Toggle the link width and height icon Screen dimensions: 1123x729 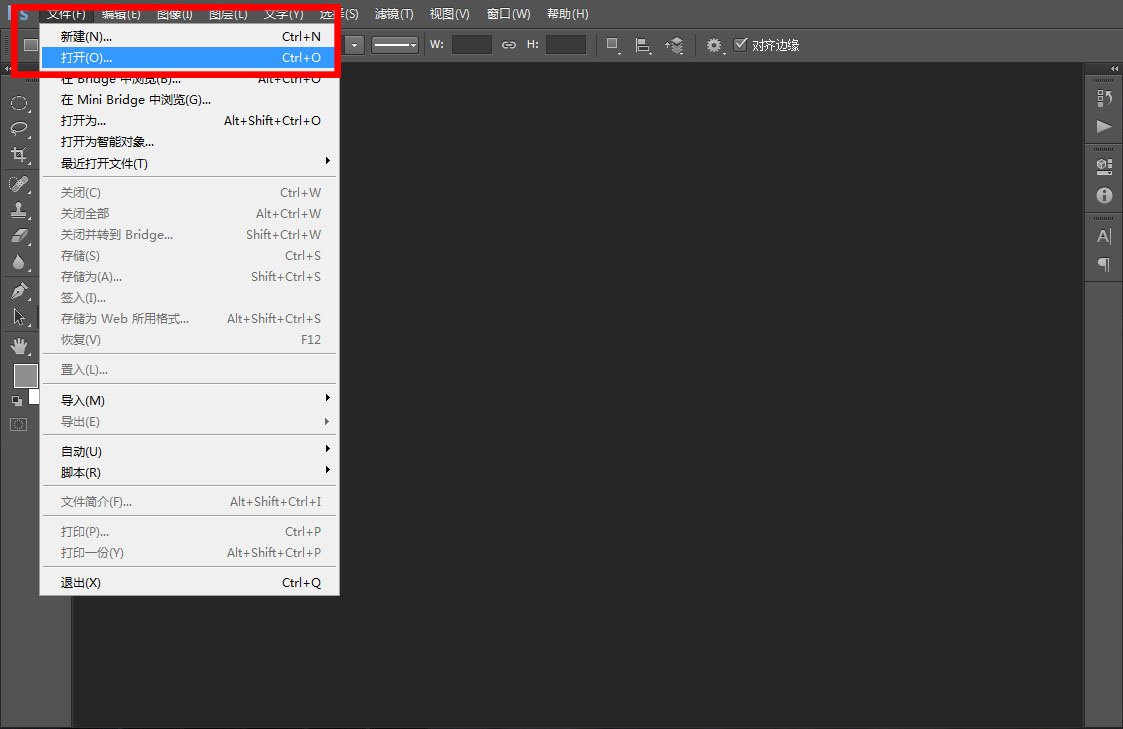(x=509, y=45)
